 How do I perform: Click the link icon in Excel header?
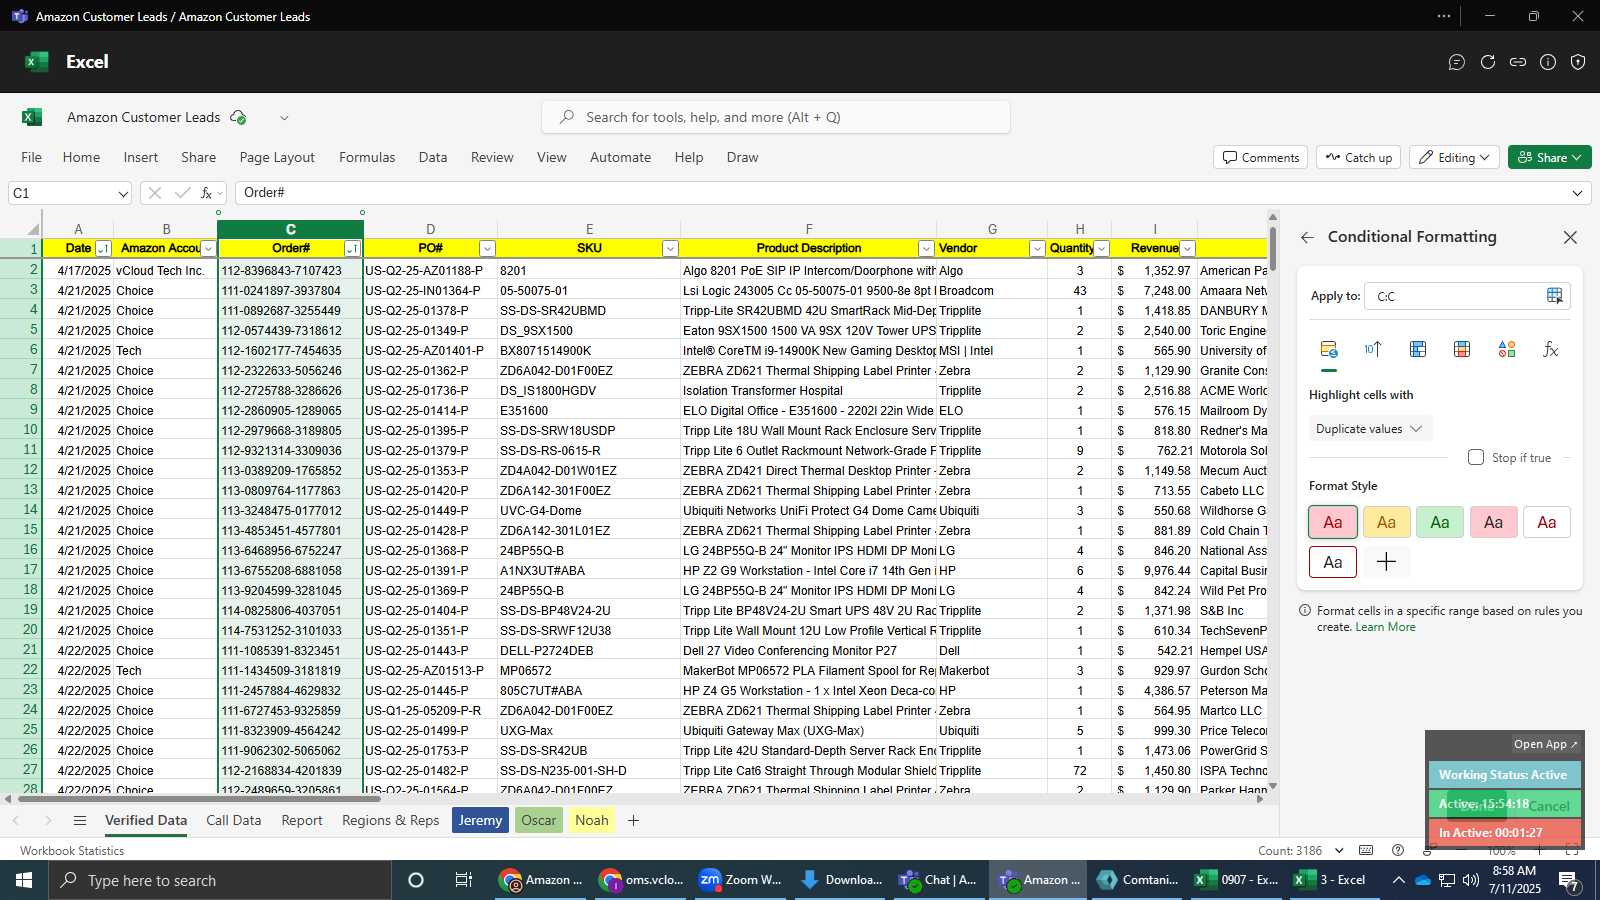click(x=1518, y=62)
